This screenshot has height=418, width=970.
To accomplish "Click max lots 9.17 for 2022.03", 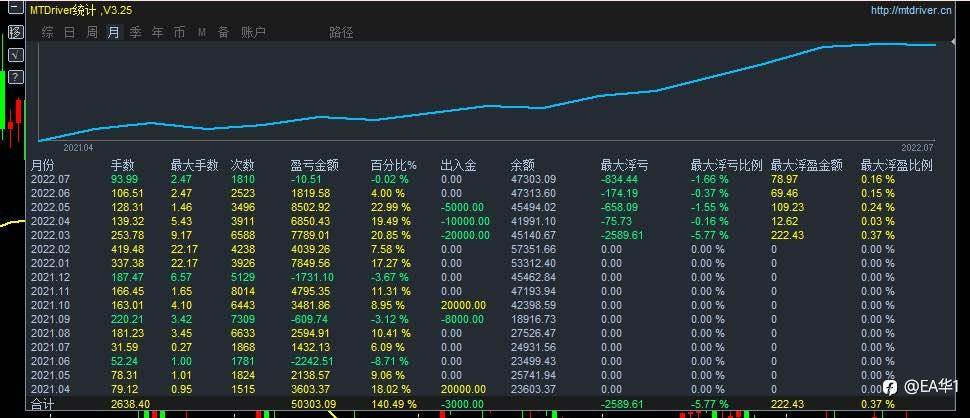I will coord(181,235).
